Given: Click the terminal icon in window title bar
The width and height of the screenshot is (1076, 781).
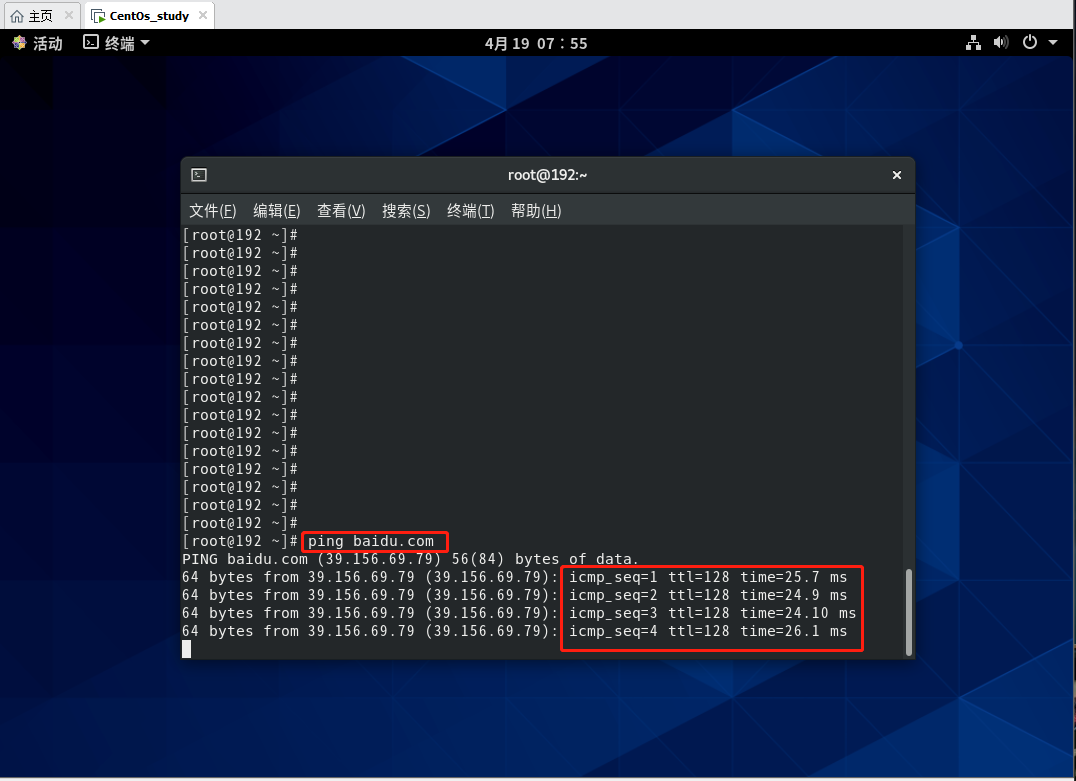Looking at the screenshot, I should [x=199, y=175].
